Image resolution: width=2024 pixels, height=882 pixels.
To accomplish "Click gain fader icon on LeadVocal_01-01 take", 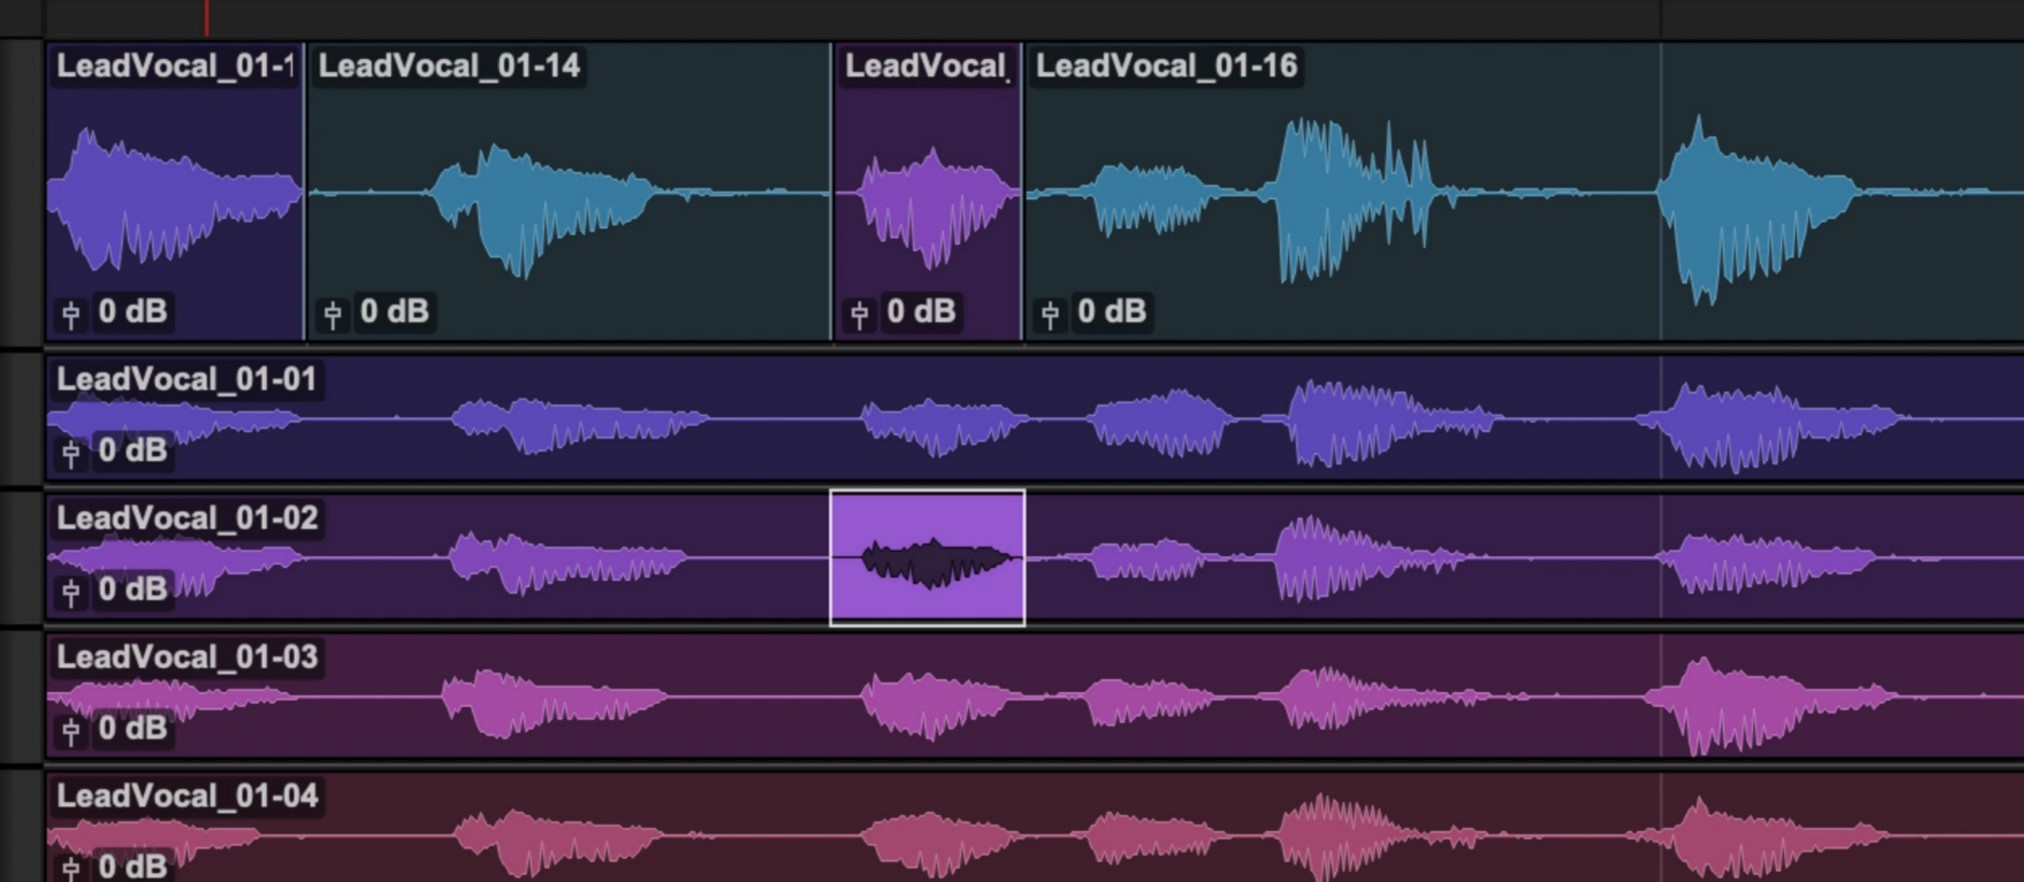I will [x=71, y=453].
